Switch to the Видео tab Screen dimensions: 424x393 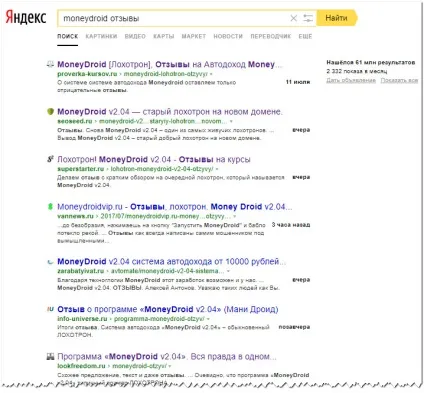pos(135,36)
